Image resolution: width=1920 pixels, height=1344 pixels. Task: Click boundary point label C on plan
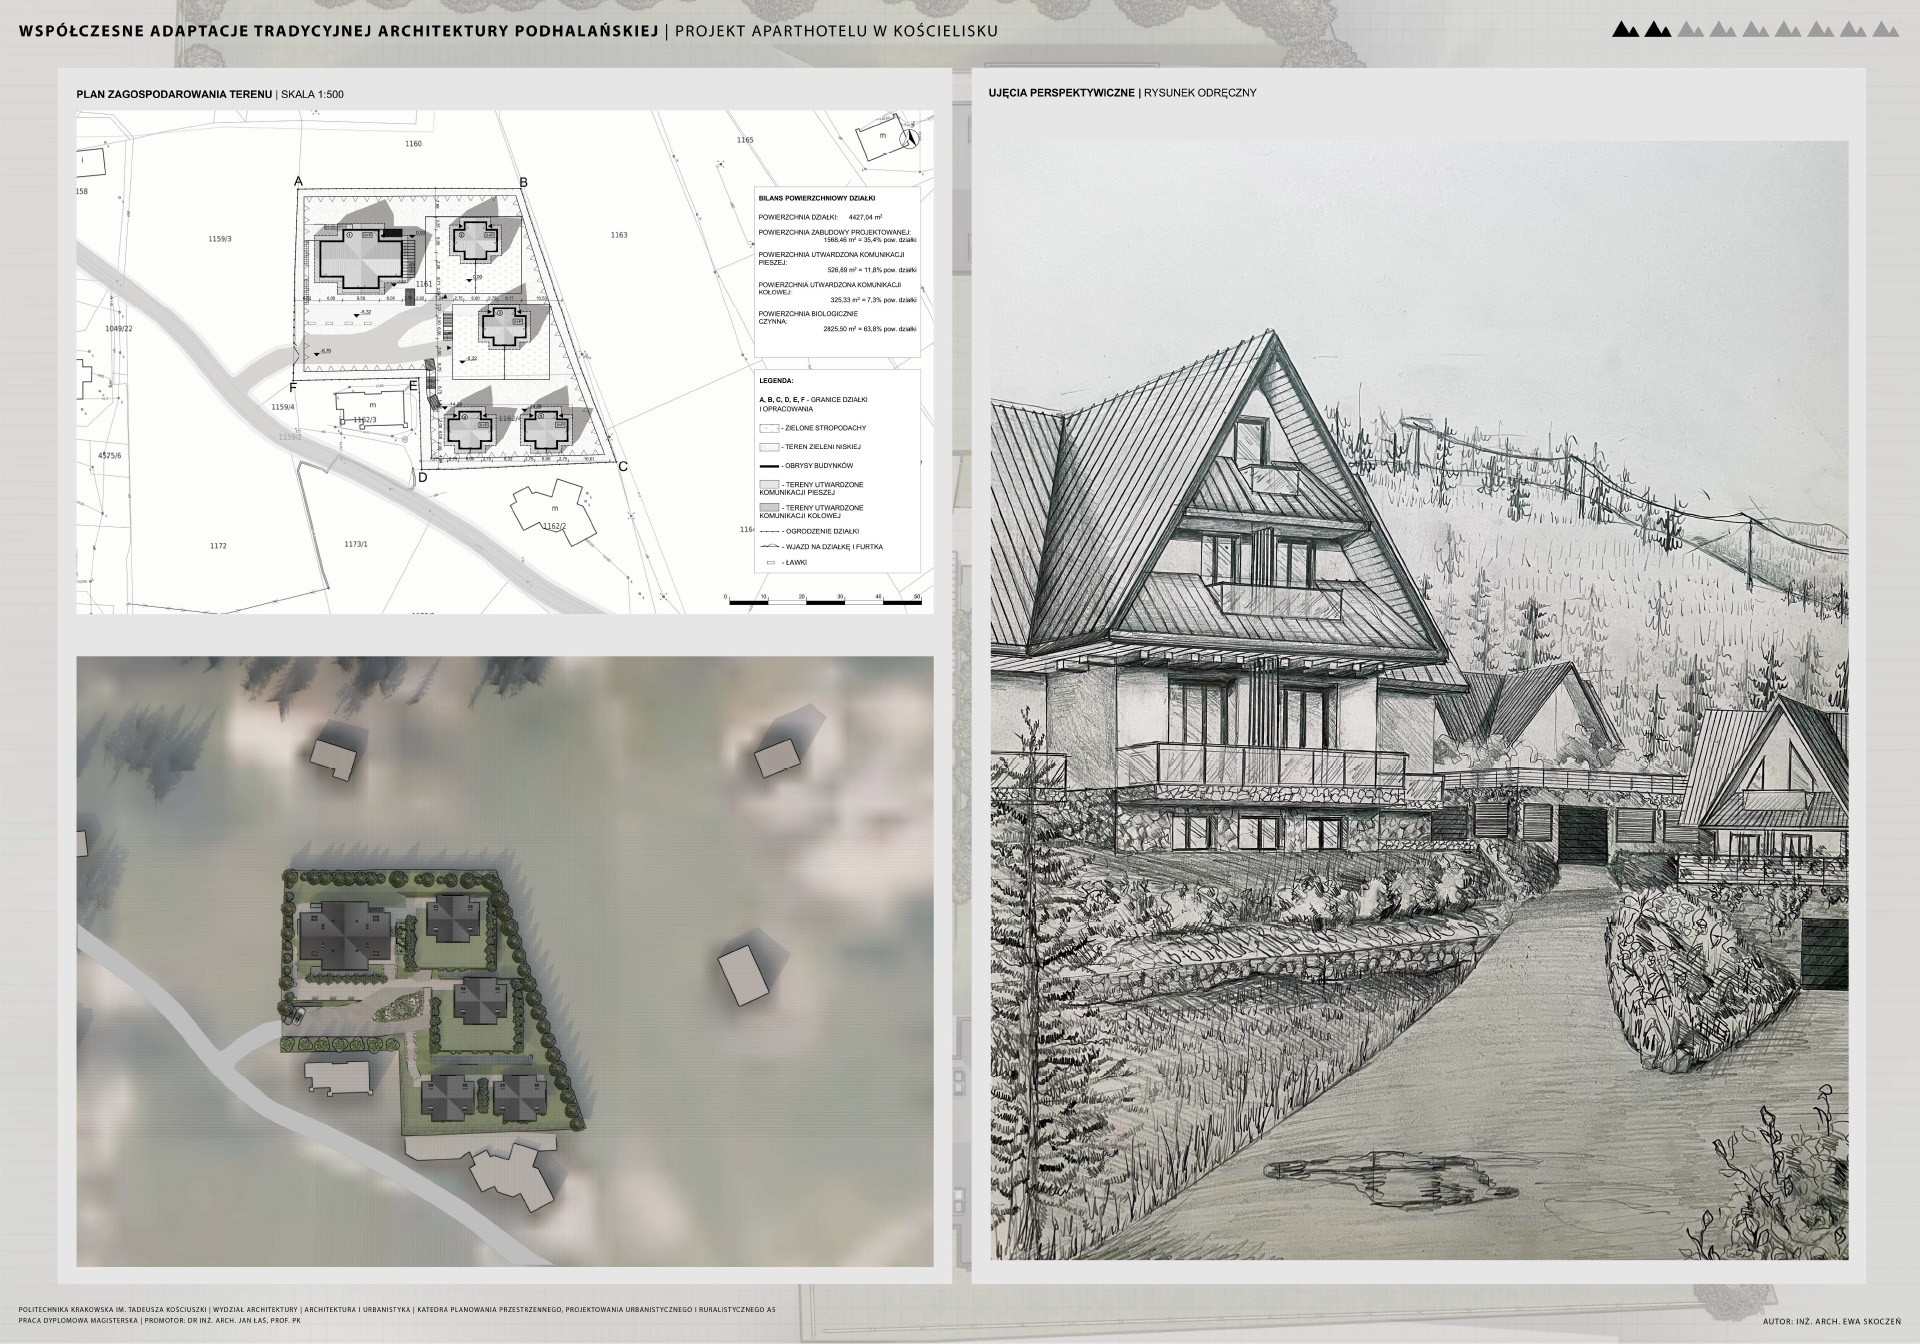point(623,467)
